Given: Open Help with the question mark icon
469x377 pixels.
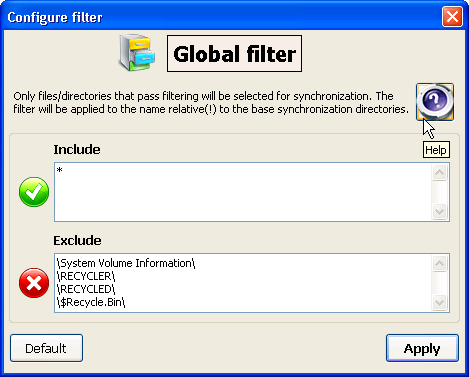Looking at the screenshot, I should click(435, 102).
